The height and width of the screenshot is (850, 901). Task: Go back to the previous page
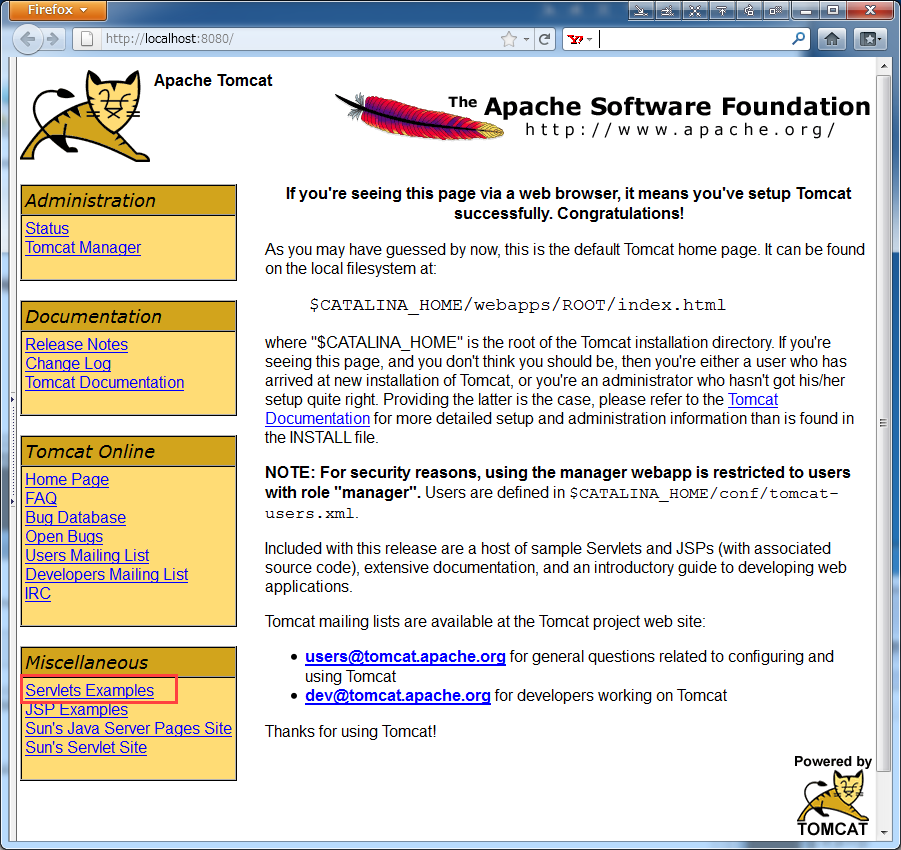point(27,39)
